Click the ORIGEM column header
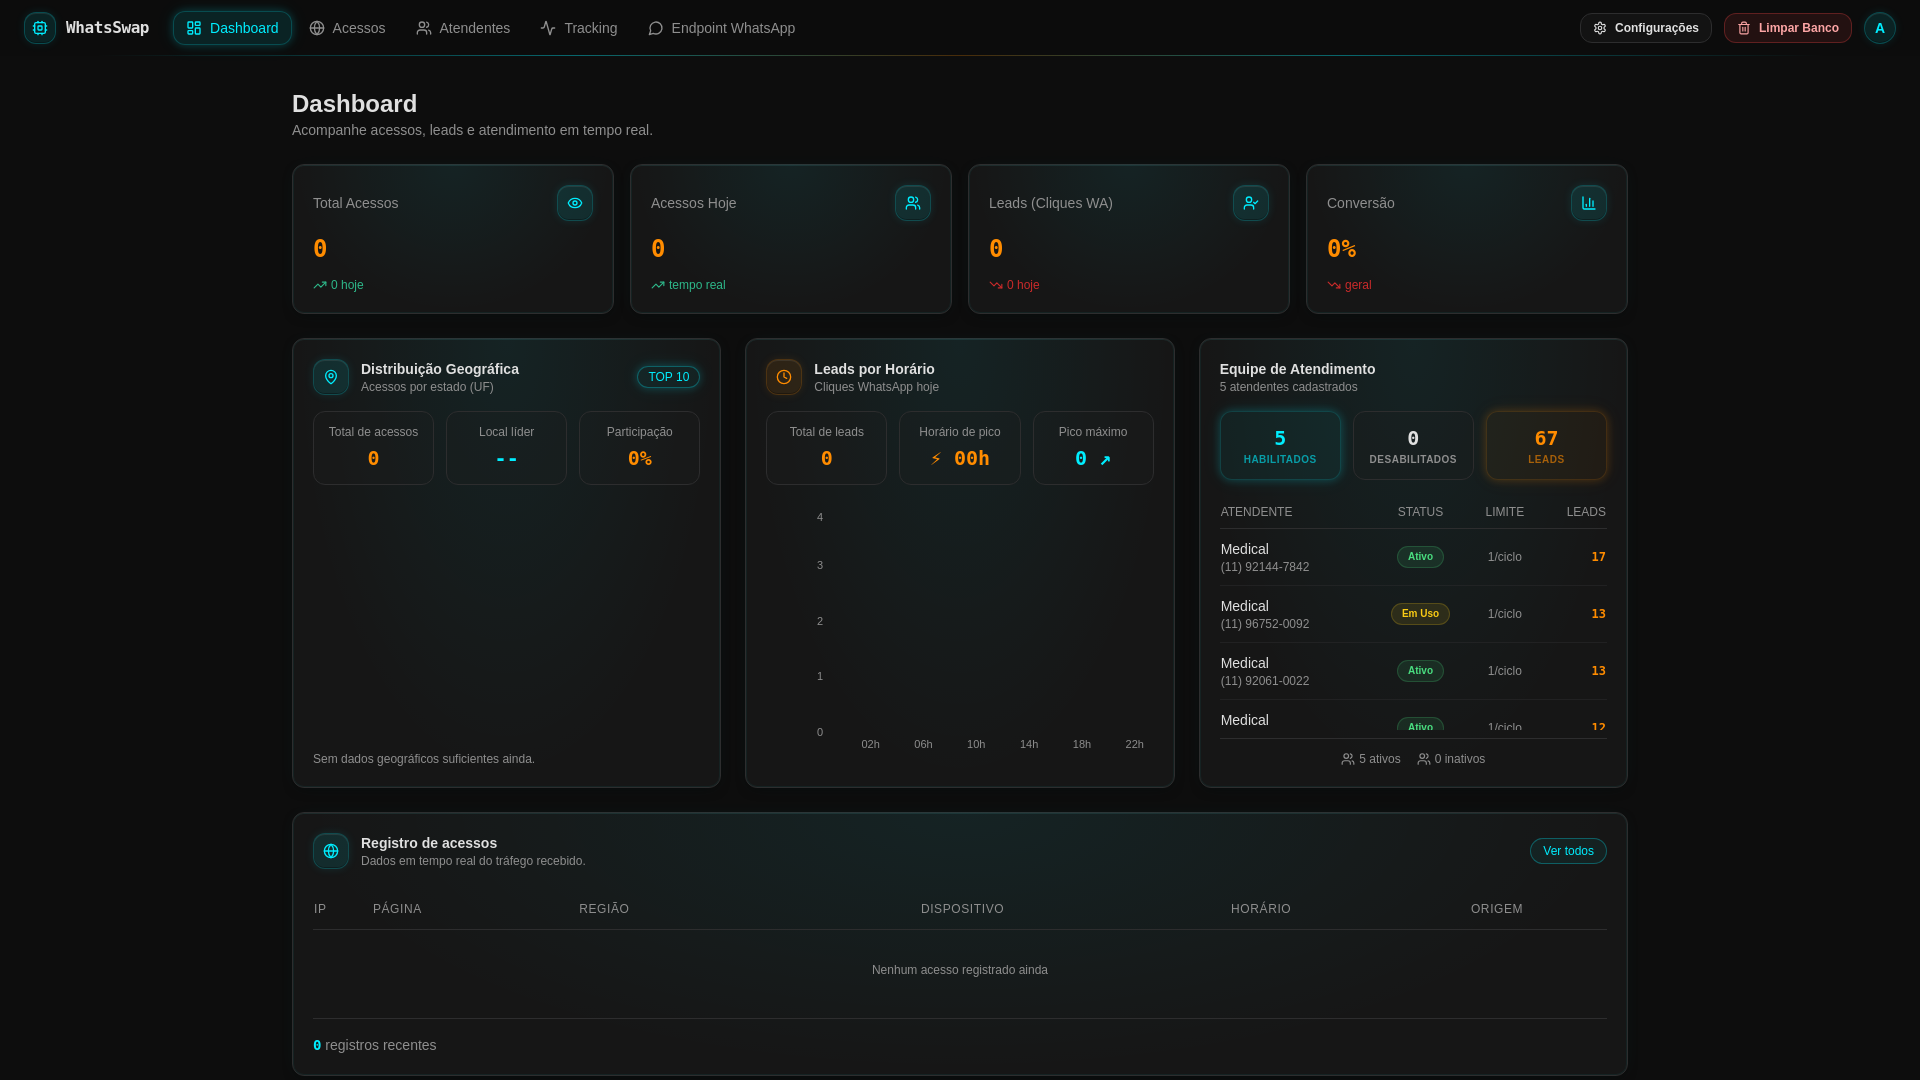 pos(1496,909)
